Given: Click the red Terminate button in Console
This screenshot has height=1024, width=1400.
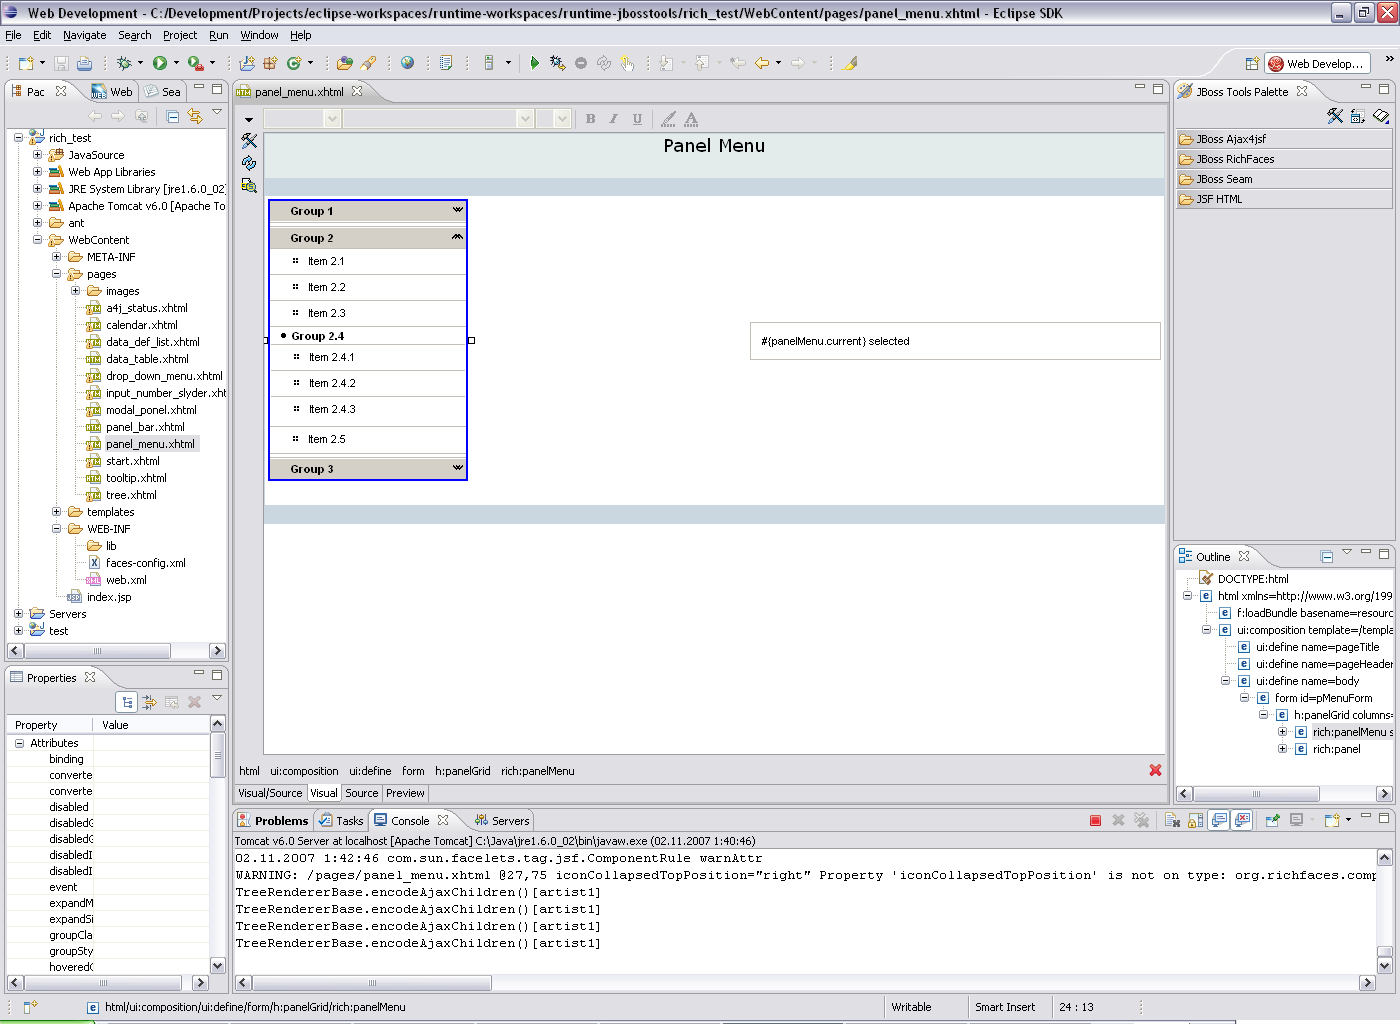Looking at the screenshot, I should pos(1095,821).
